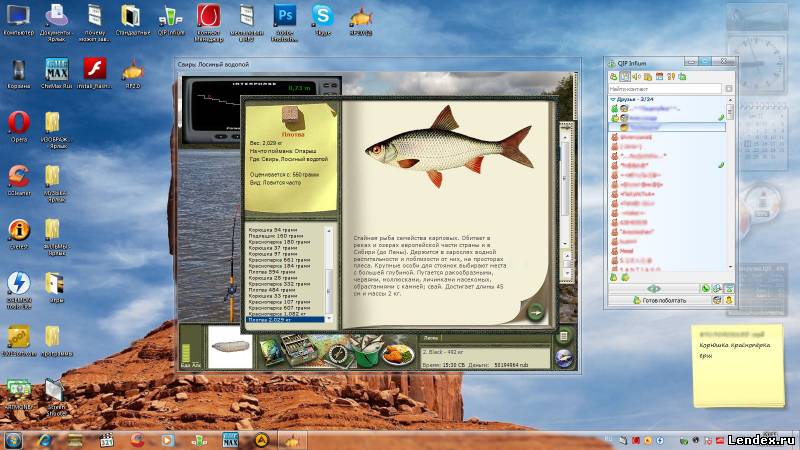Open the Корзина recycle bin icon
The image size is (800, 450).
(x=18, y=73)
